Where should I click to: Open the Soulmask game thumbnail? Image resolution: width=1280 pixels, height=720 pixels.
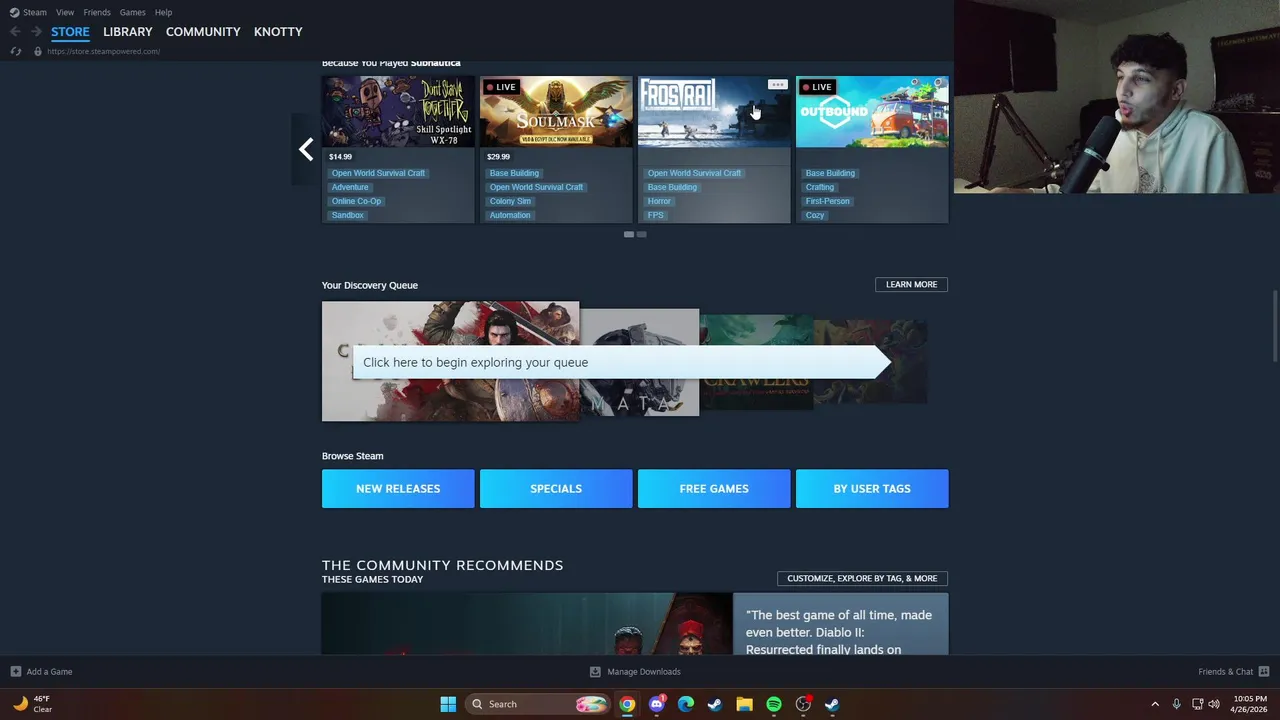point(556,112)
